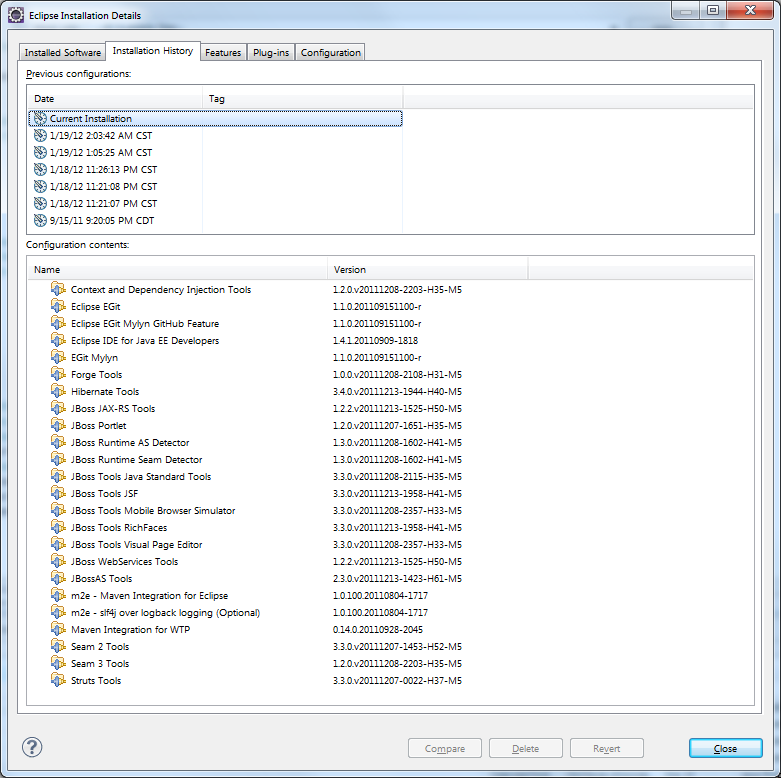
Task: Click the JBossAS Tools feature icon
Action: (x=58, y=578)
